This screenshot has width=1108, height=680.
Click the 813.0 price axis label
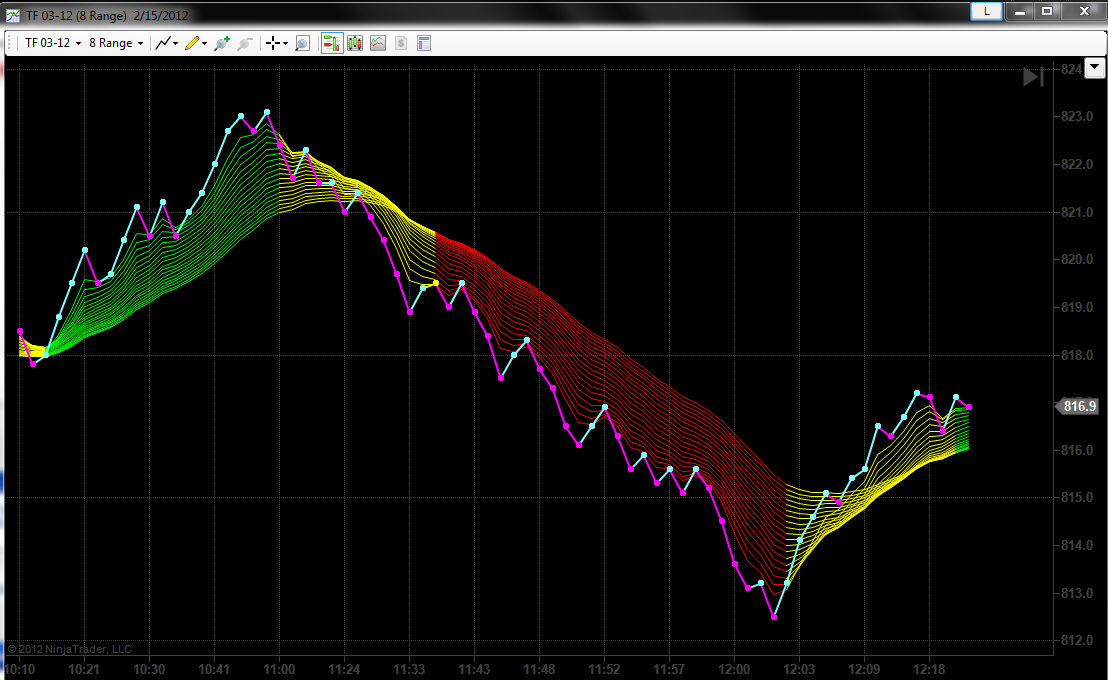tap(1077, 593)
